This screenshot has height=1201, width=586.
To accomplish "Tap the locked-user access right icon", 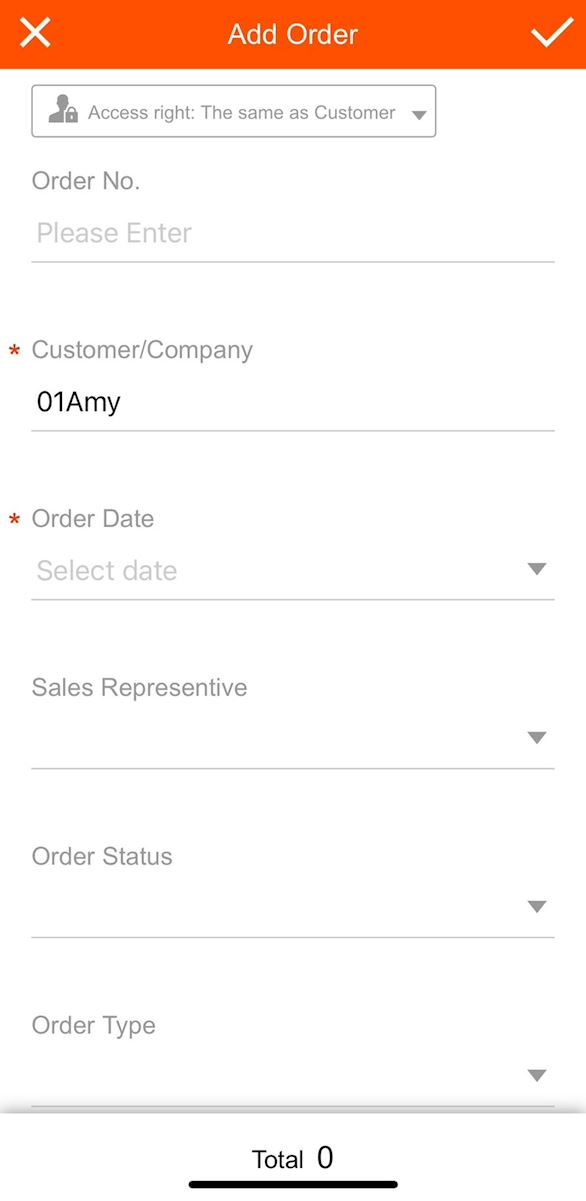I will 63,110.
